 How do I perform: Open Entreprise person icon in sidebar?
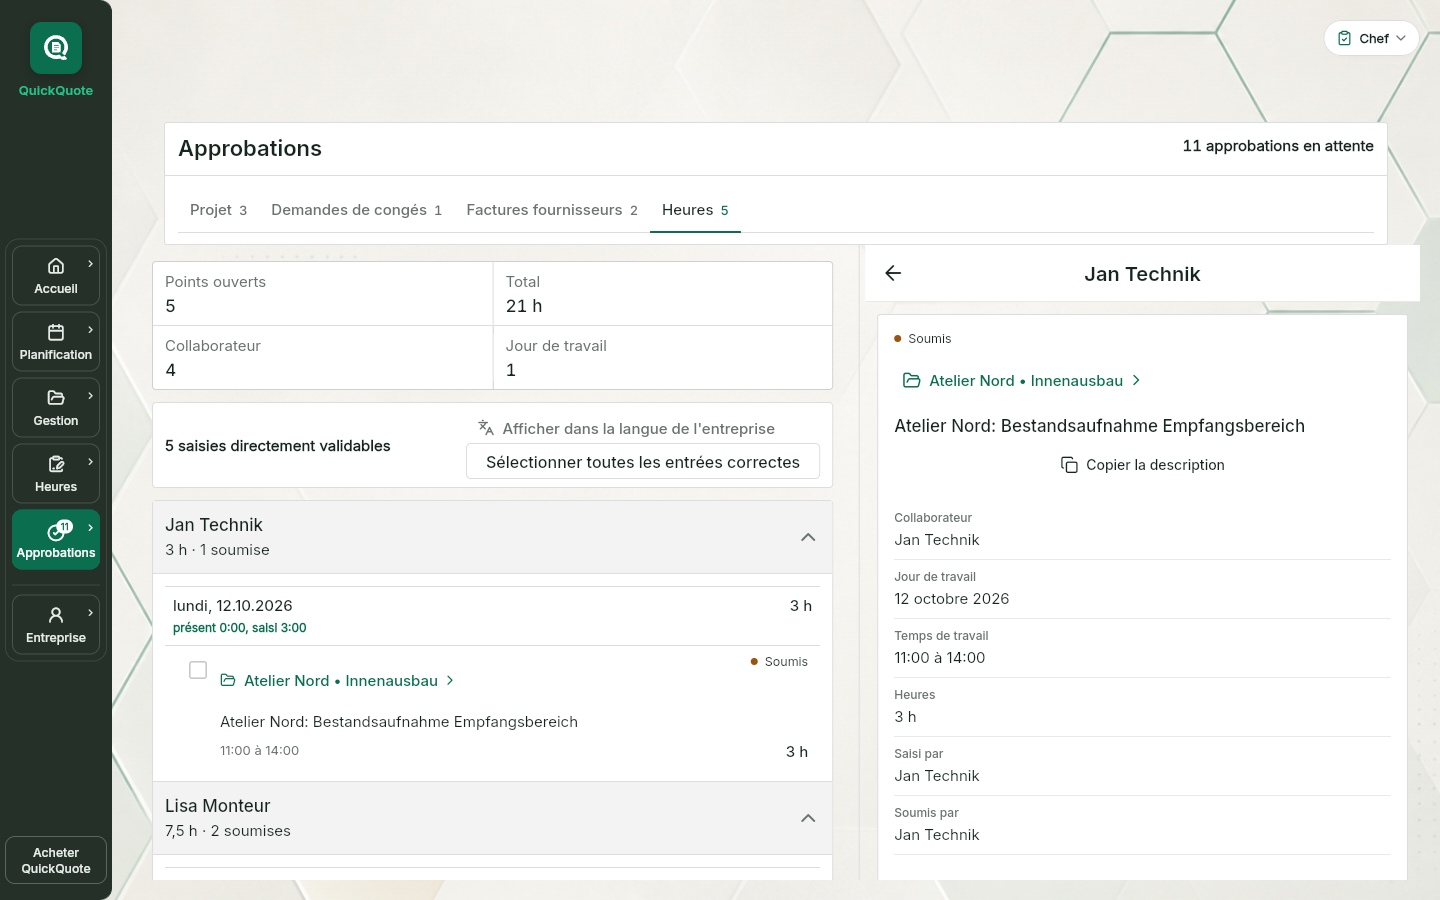pos(56,615)
